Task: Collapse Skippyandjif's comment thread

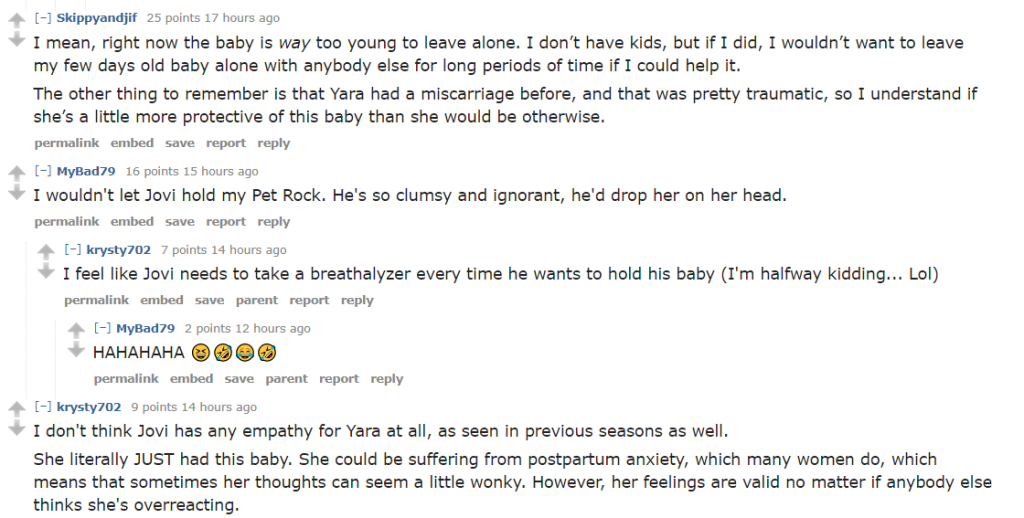Action: pyautogui.click(x=43, y=18)
